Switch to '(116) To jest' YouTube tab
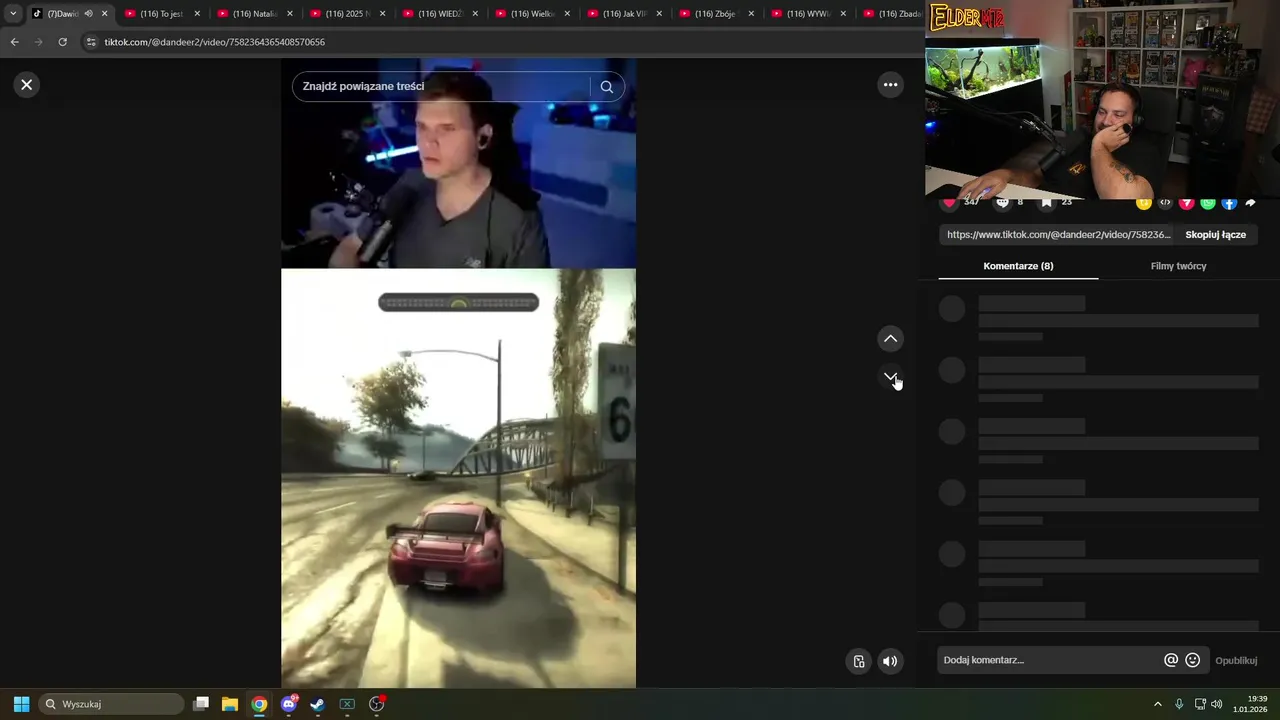 (x=160, y=14)
